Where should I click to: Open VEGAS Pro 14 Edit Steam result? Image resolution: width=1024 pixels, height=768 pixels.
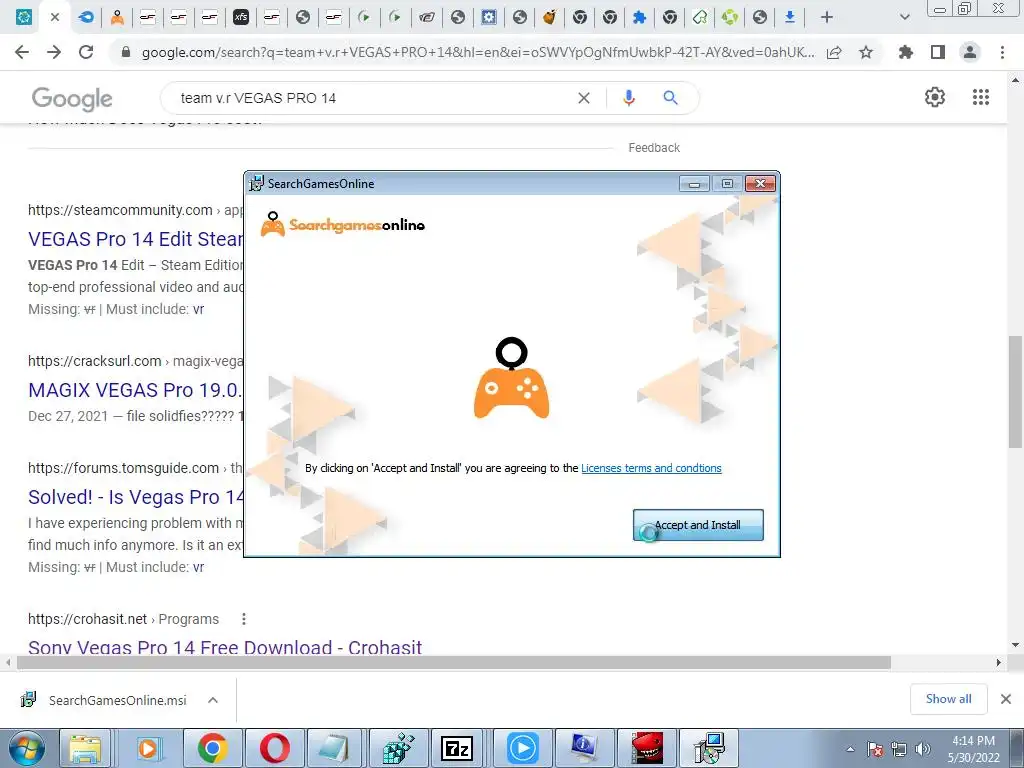point(136,239)
